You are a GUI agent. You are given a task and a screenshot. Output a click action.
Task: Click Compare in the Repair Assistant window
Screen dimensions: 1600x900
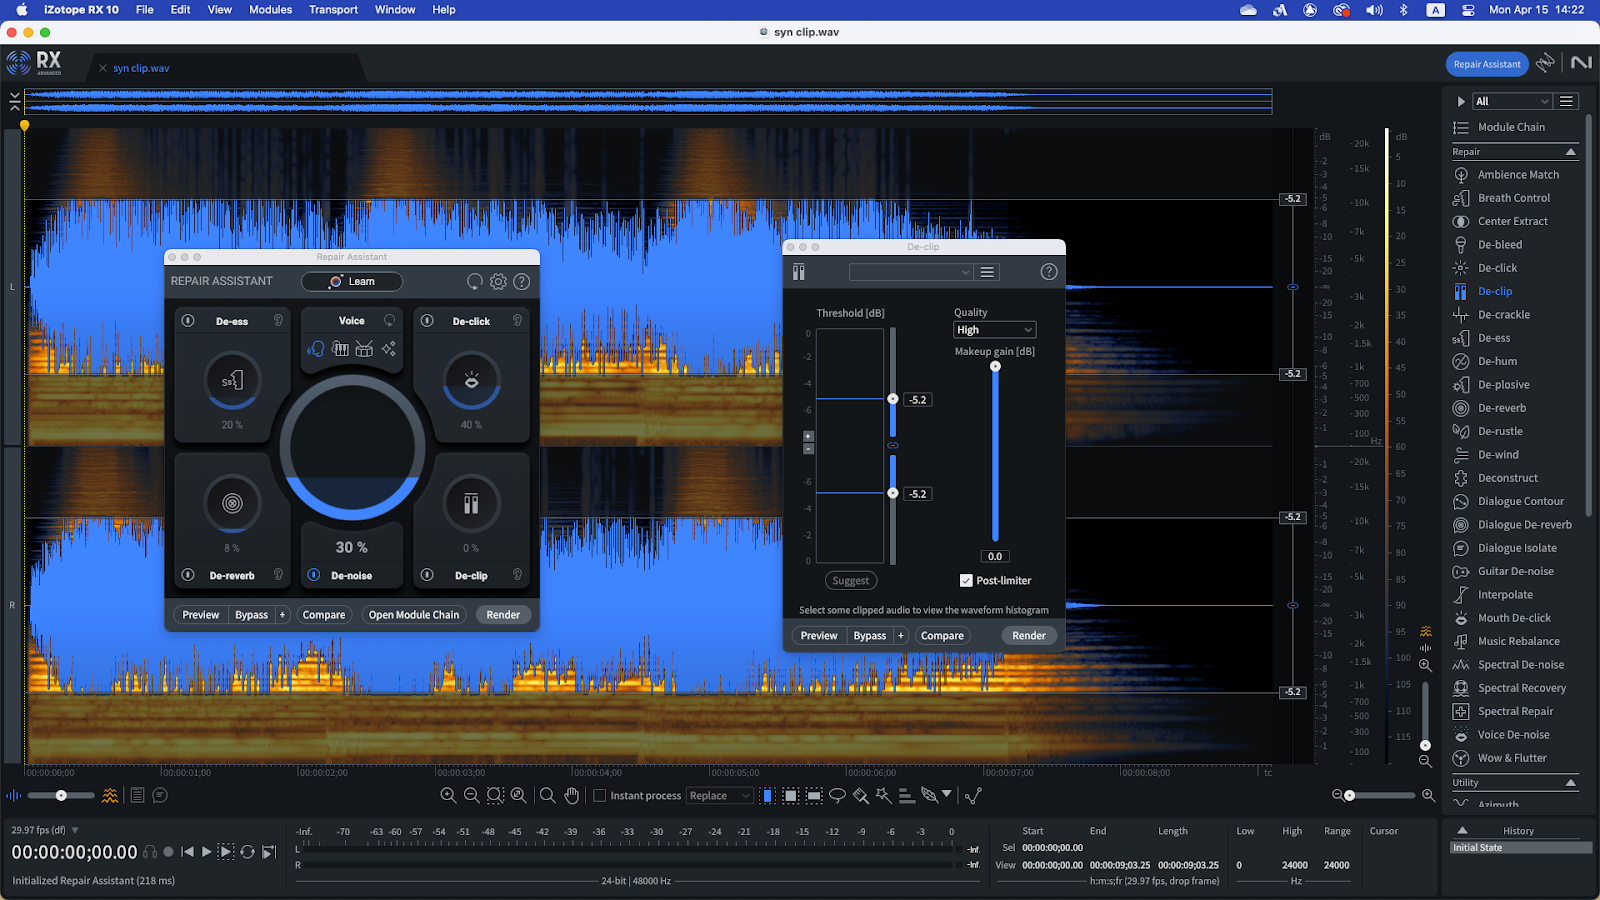[x=324, y=615]
